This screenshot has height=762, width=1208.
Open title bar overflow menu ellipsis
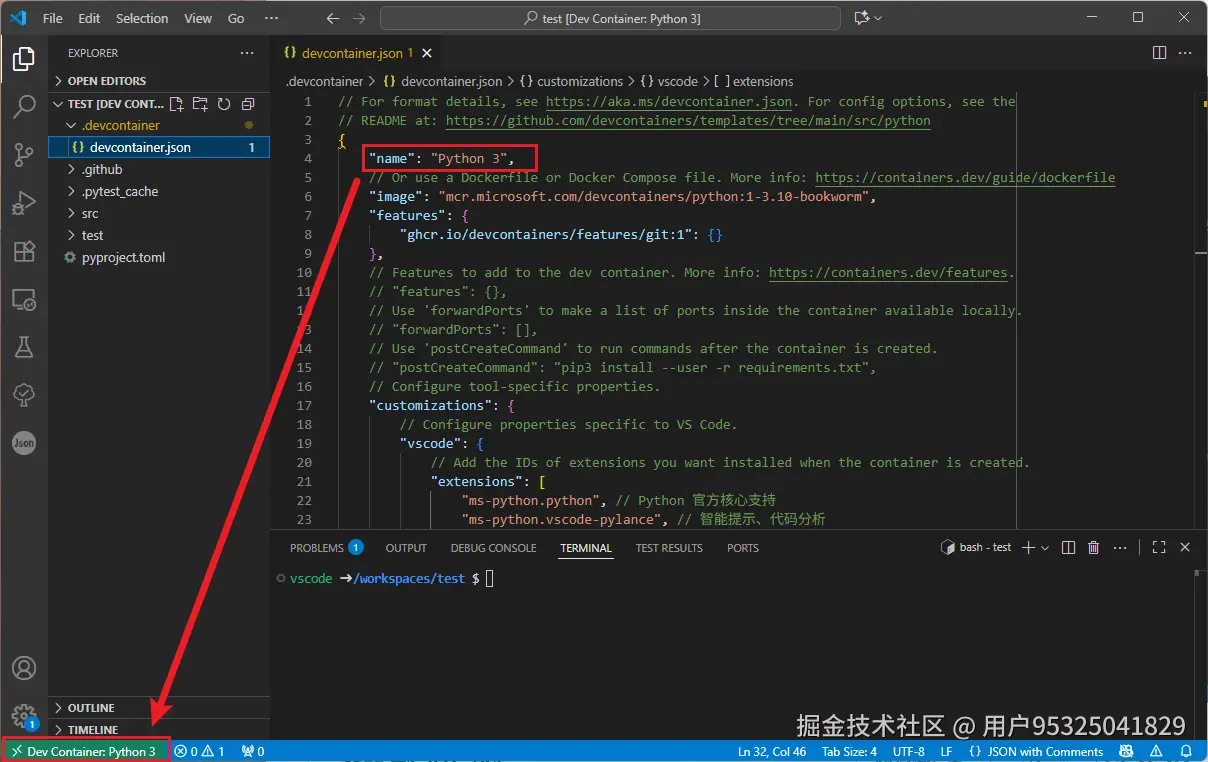(x=272, y=18)
